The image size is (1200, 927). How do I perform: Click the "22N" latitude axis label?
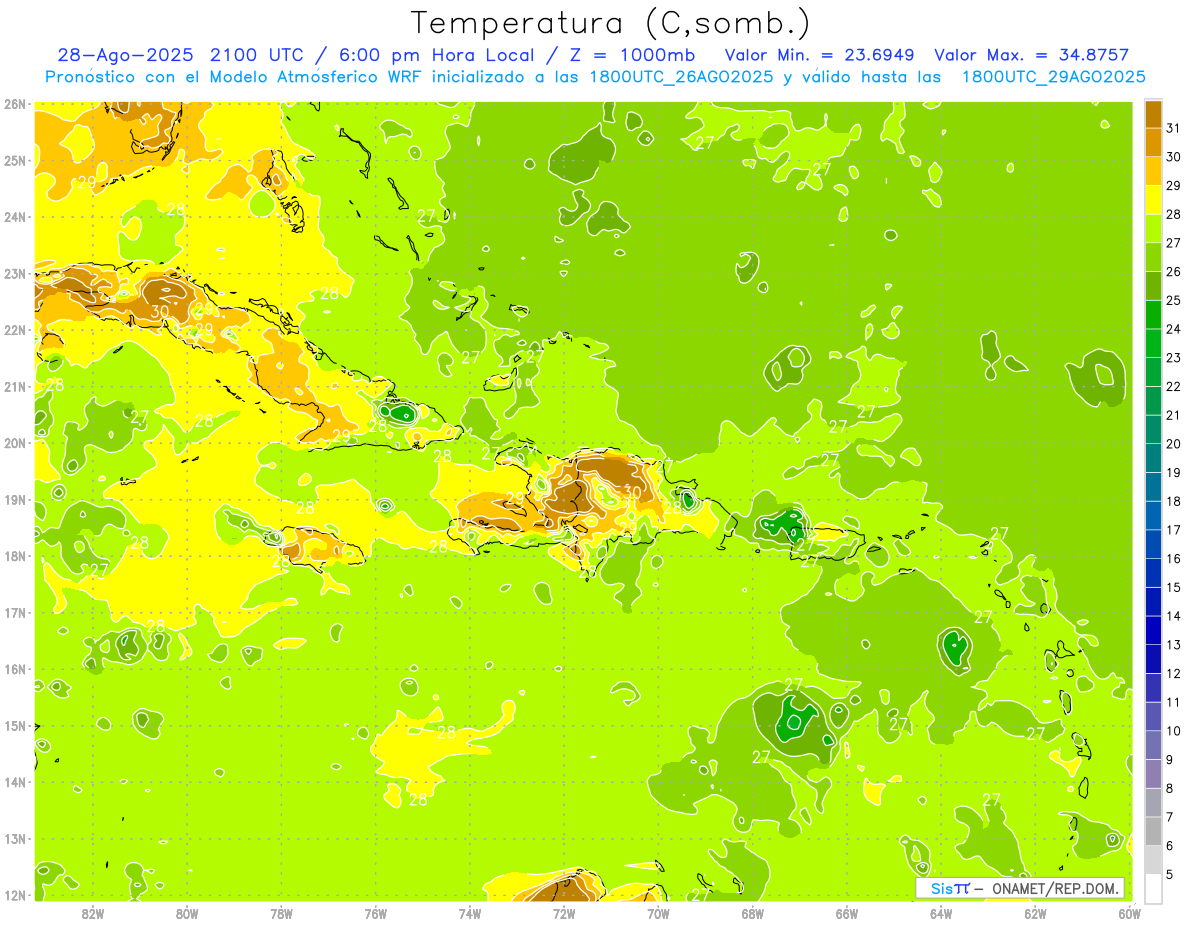(15, 330)
